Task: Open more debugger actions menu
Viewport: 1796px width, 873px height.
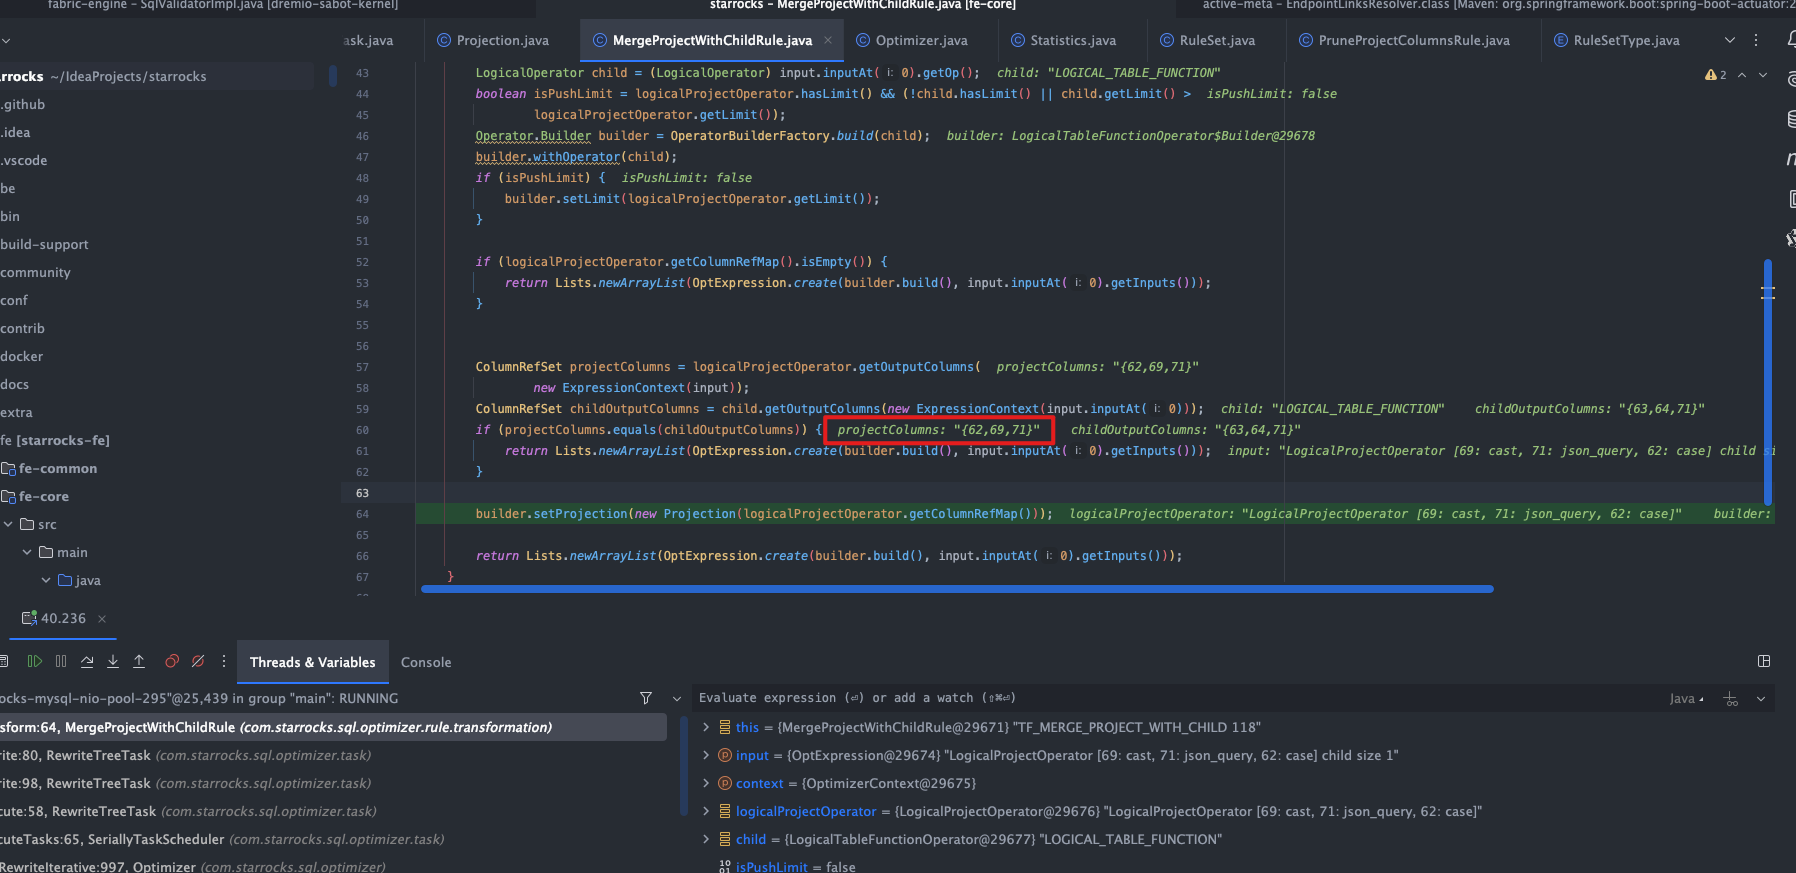Action: [224, 662]
